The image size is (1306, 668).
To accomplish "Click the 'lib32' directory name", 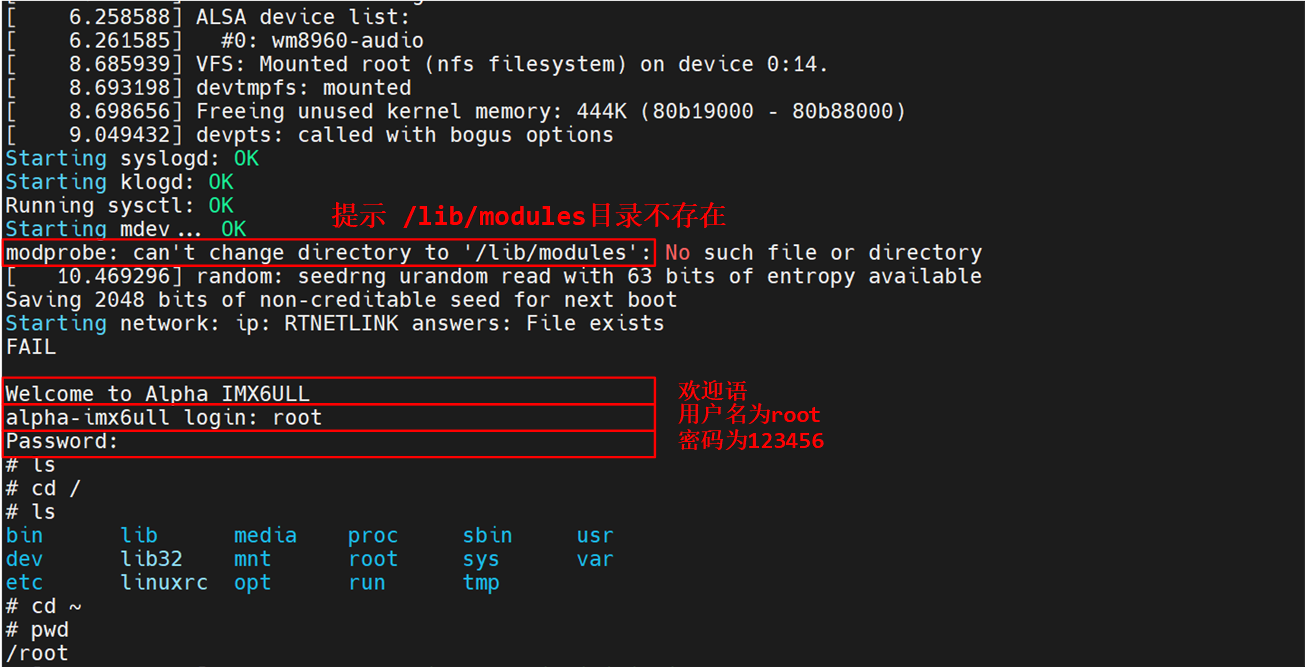I will point(151,559).
